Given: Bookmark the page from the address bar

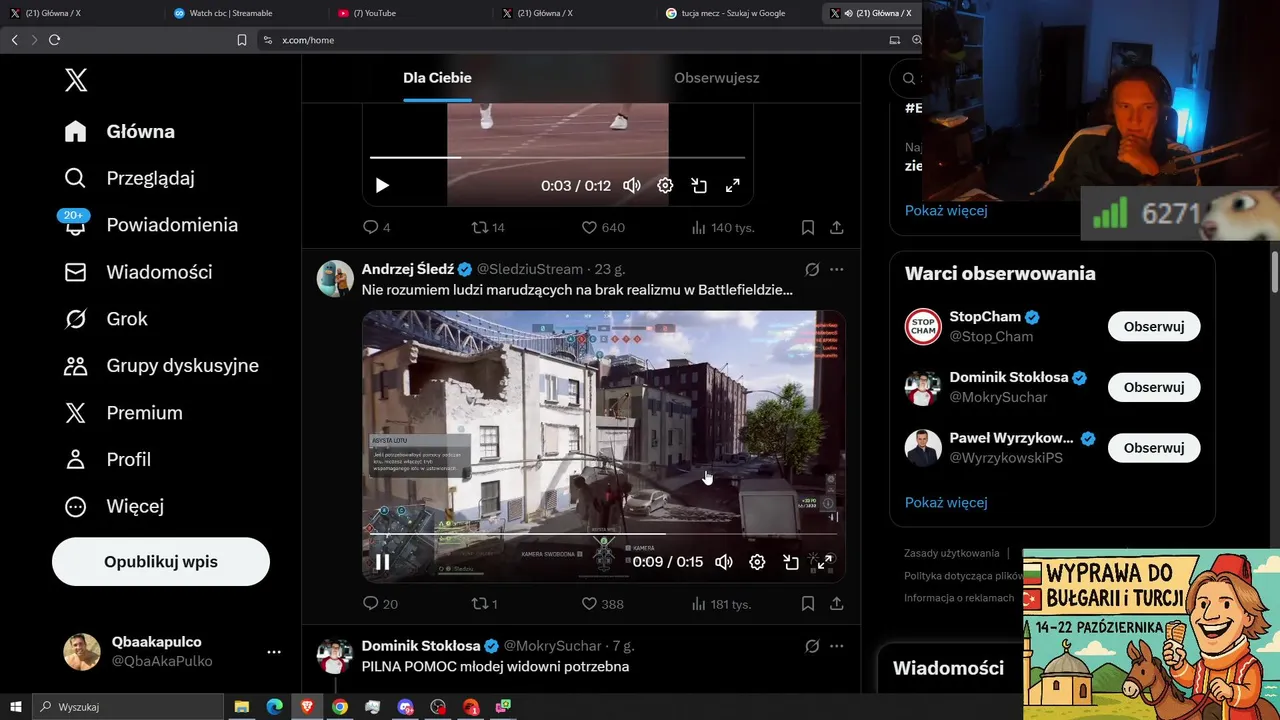Looking at the screenshot, I should pyautogui.click(x=242, y=40).
